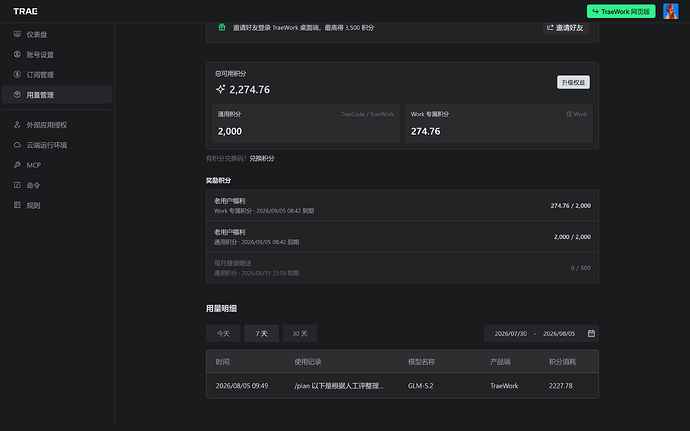690x431 pixels.
Task: Open the user avatar menu
Action: [671, 11]
